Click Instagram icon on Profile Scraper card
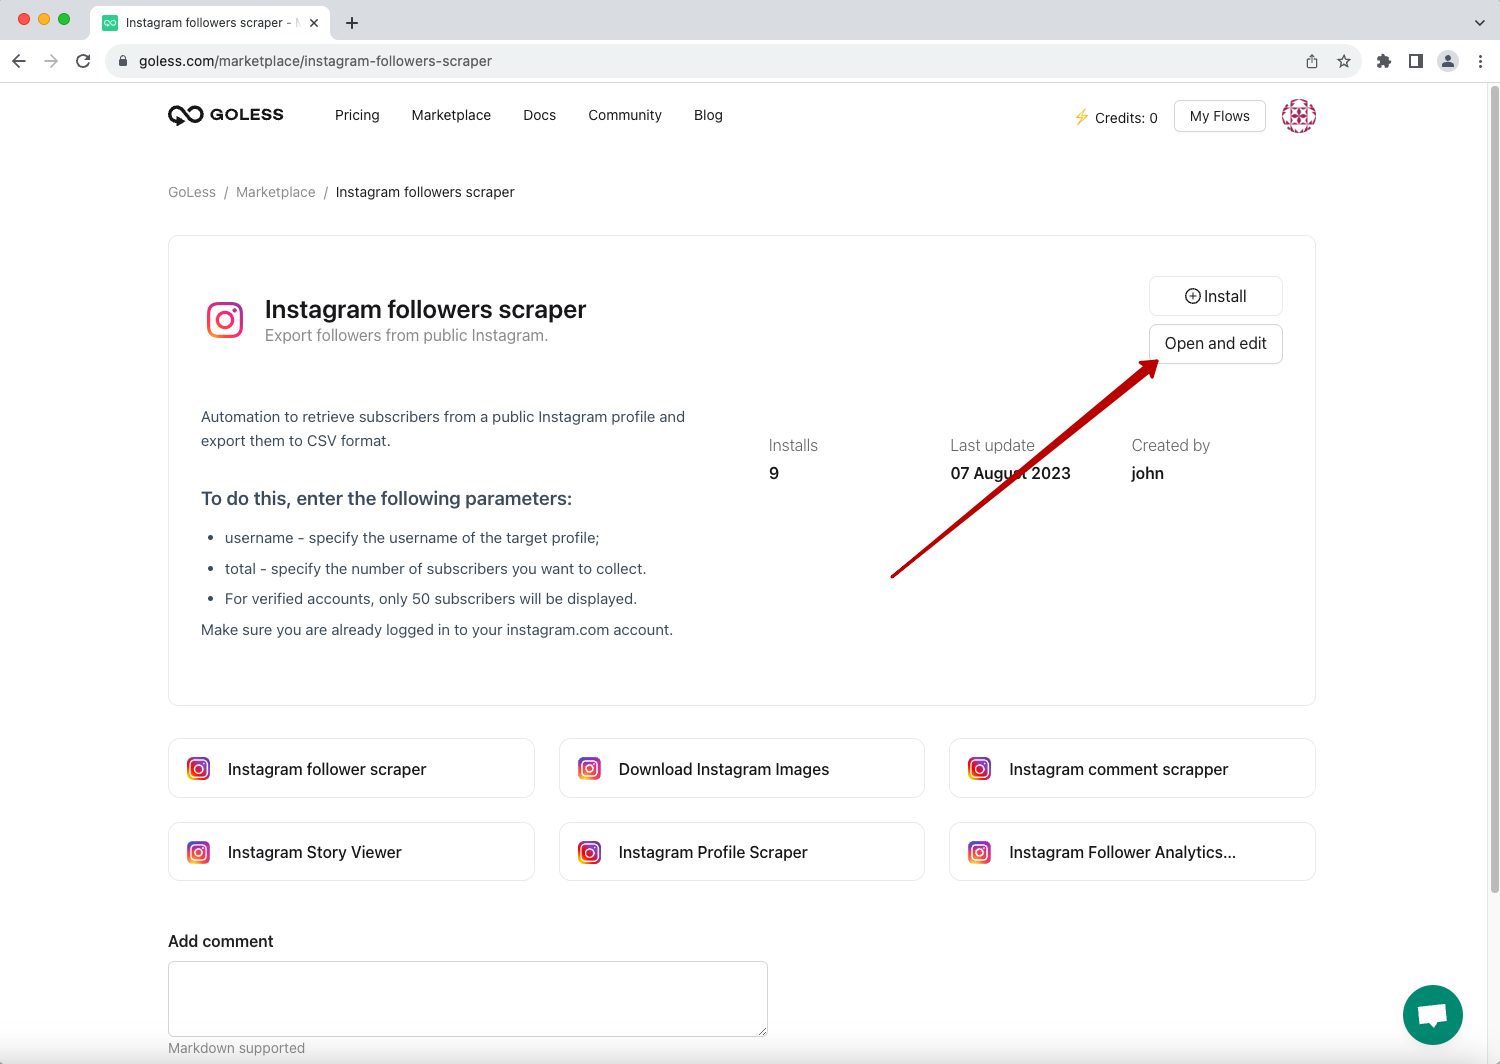1500x1064 pixels. click(590, 852)
